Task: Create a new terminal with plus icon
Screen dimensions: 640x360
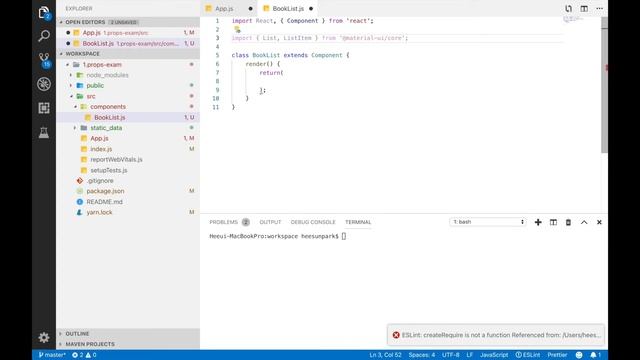Action: pos(538,222)
